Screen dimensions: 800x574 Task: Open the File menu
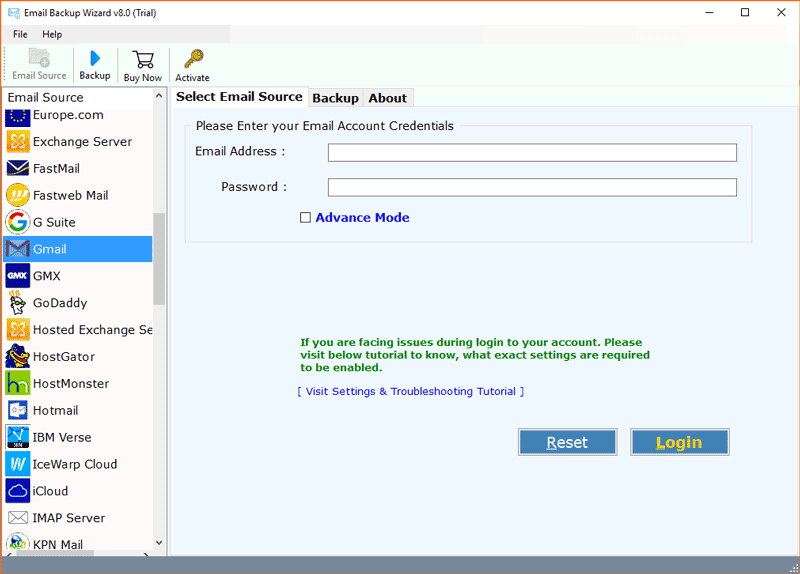20,34
